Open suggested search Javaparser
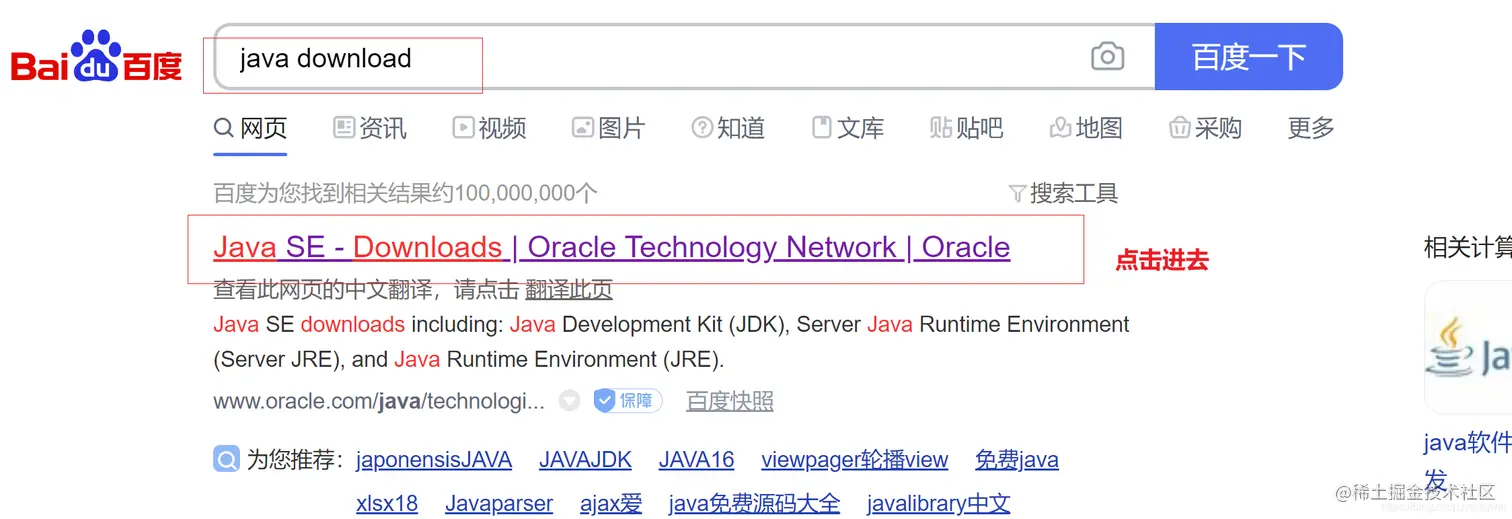This screenshot has width=1512, height=519. pos(499,503)
